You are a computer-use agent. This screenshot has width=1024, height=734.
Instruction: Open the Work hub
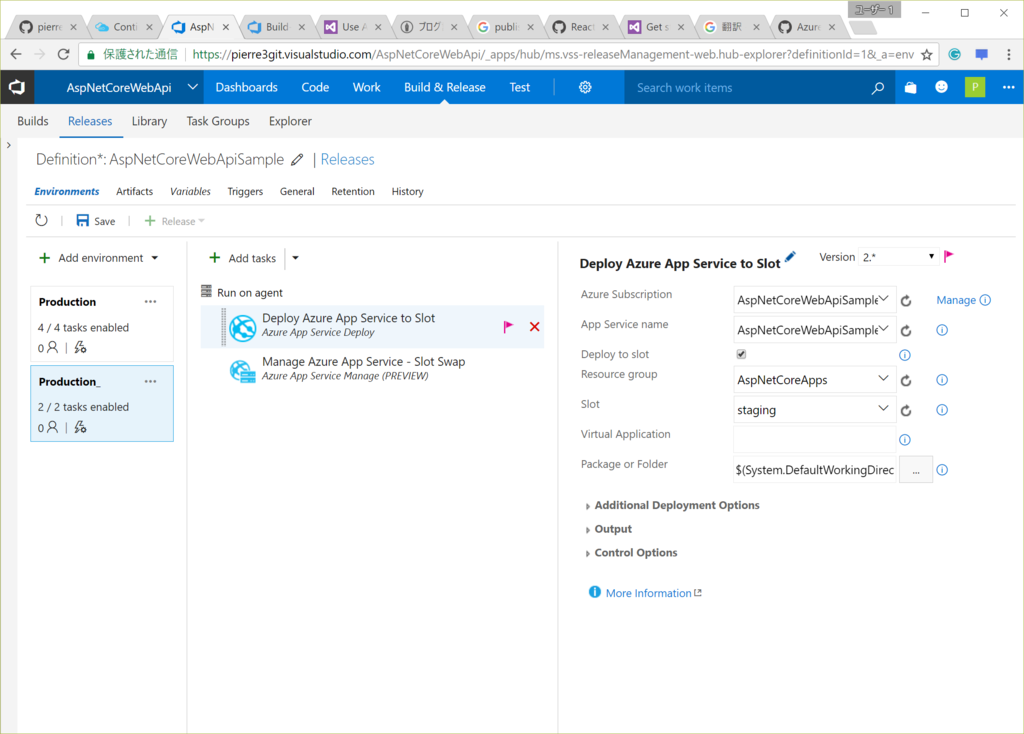tap(366, 87)
